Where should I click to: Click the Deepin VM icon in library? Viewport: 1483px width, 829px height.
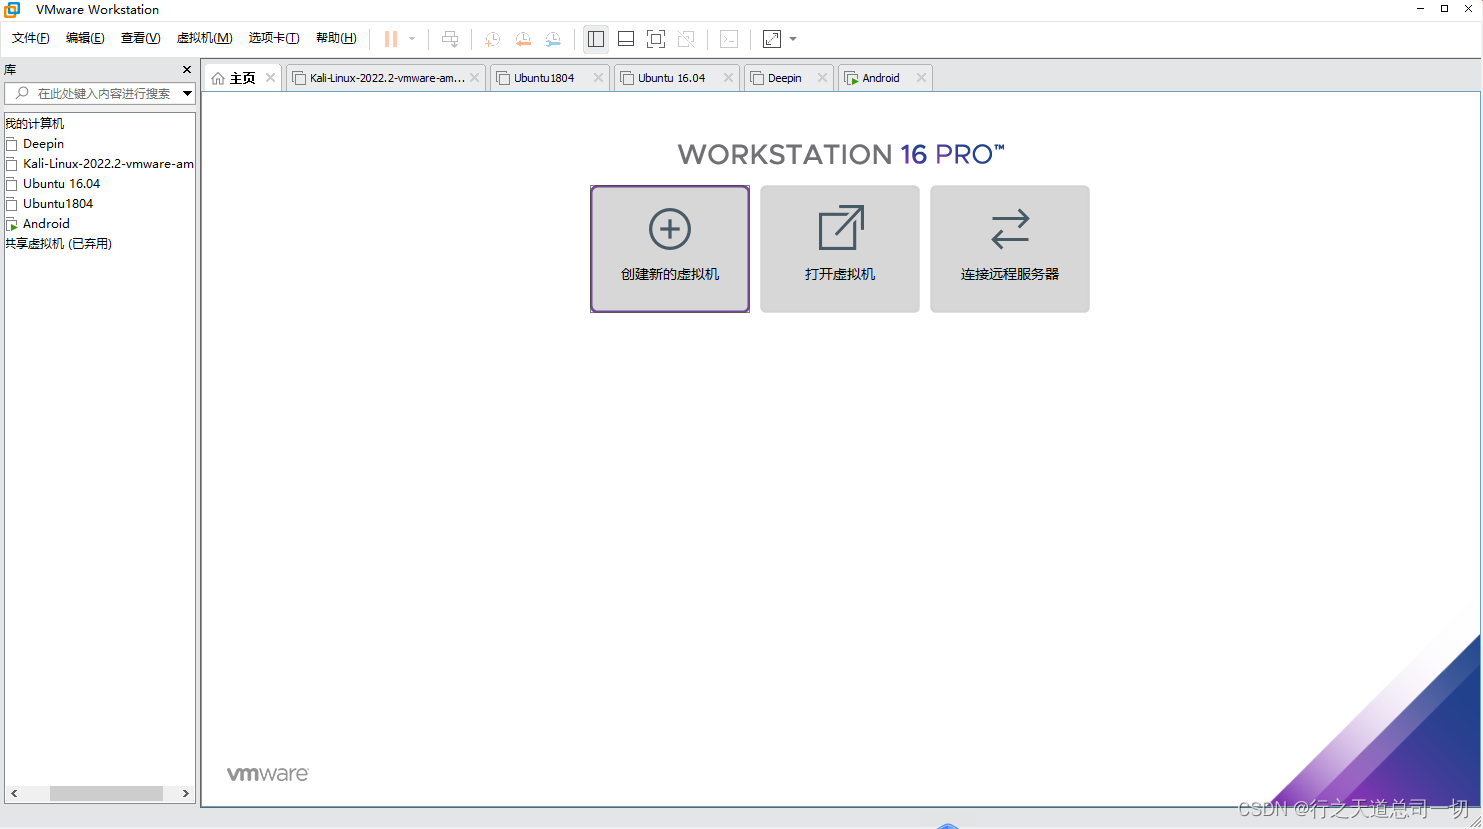pos(12,144)
